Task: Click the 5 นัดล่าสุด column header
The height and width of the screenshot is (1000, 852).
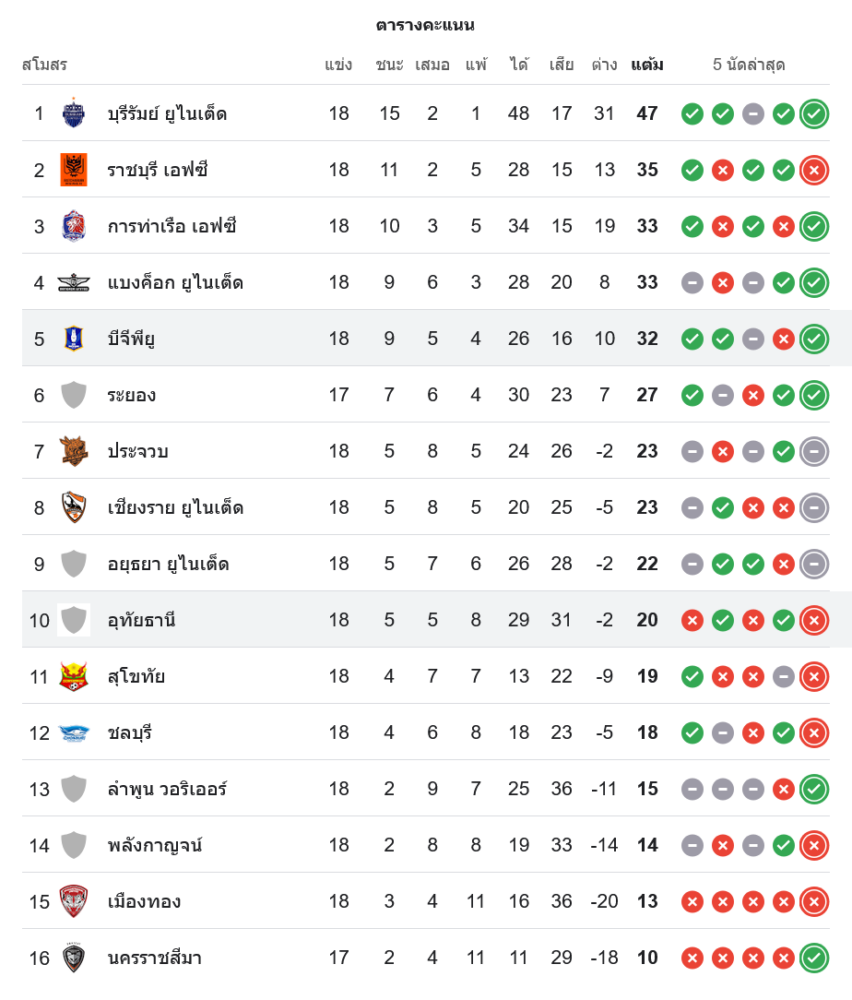Action: (x=749, y=65)
